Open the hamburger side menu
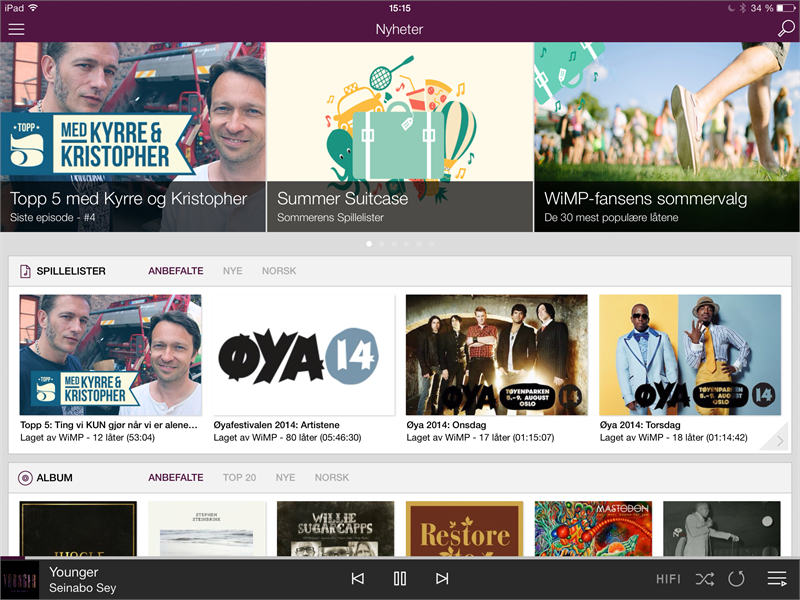Screen dimensions: 800x600 click(x=16, y=29)
